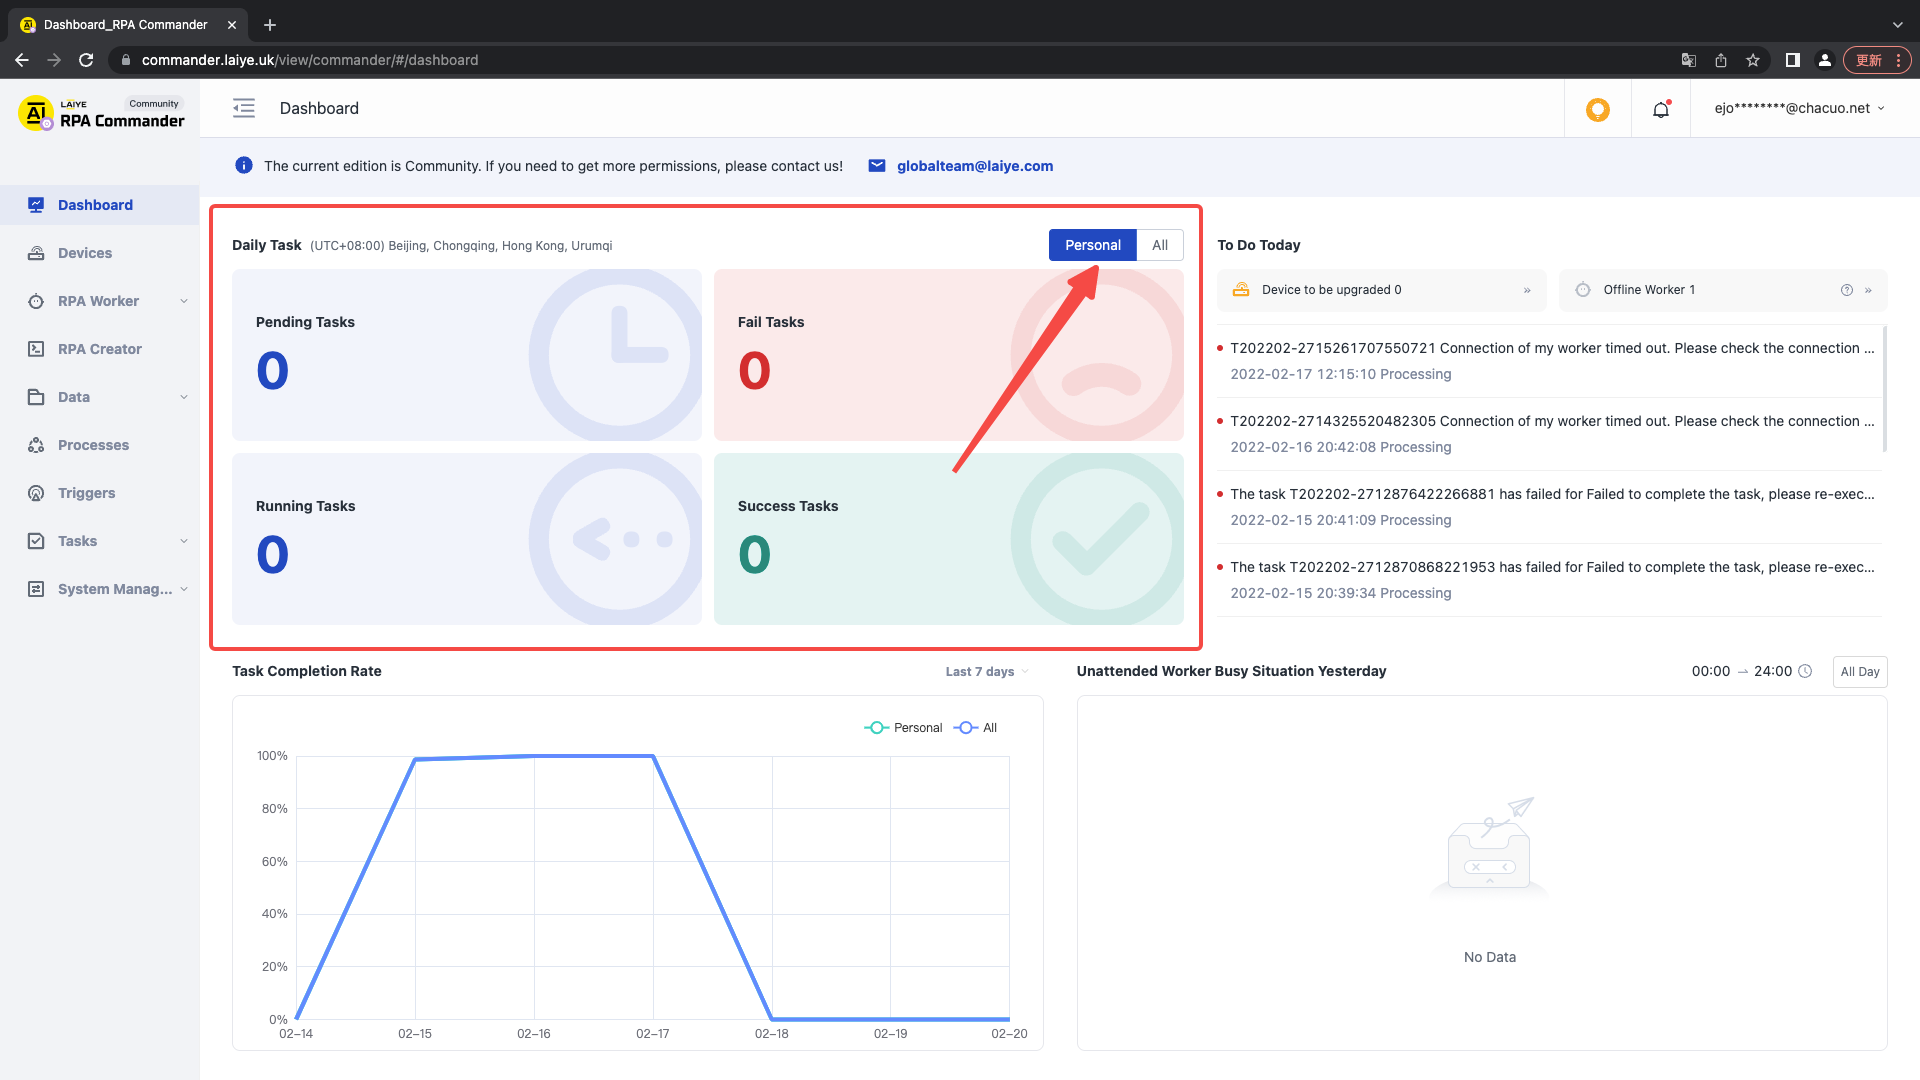Toggle Personal series in chart legend
Viewport: 1920px width, 1080px height.
point(903,728)
